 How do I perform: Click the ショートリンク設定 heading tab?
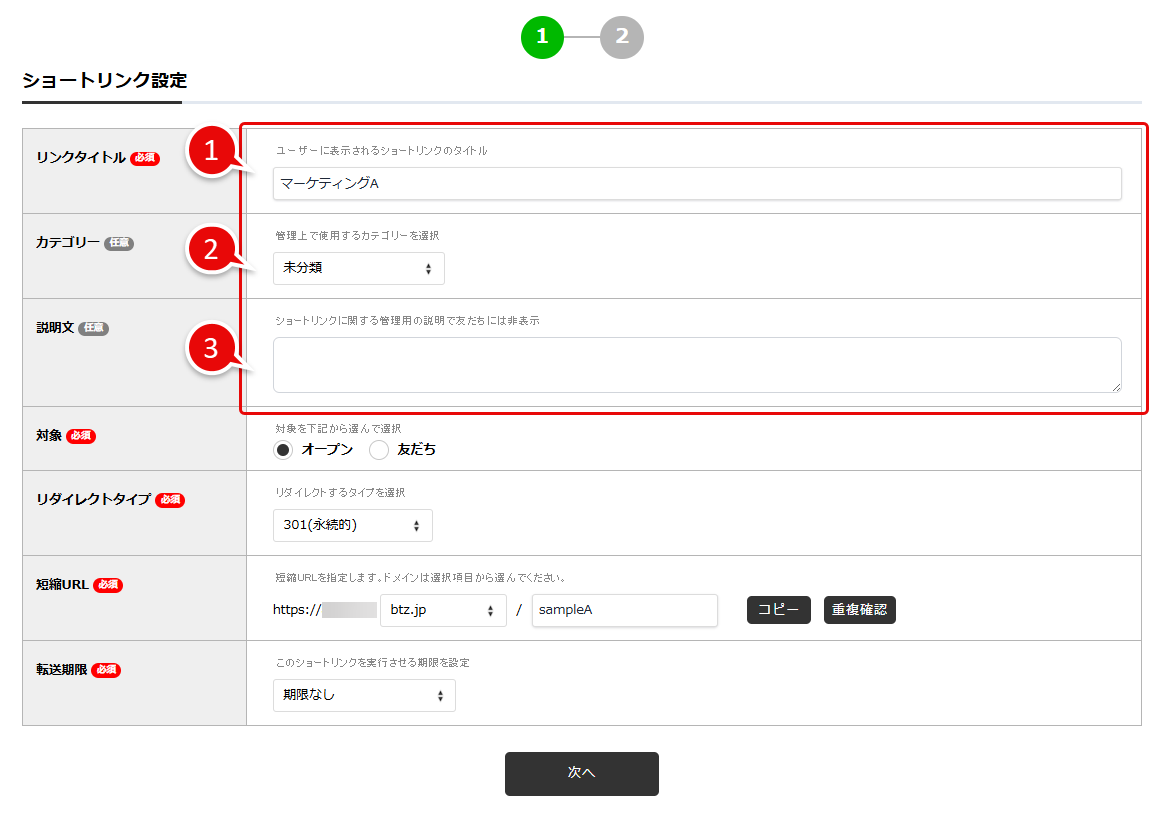[x=104, y=81]
